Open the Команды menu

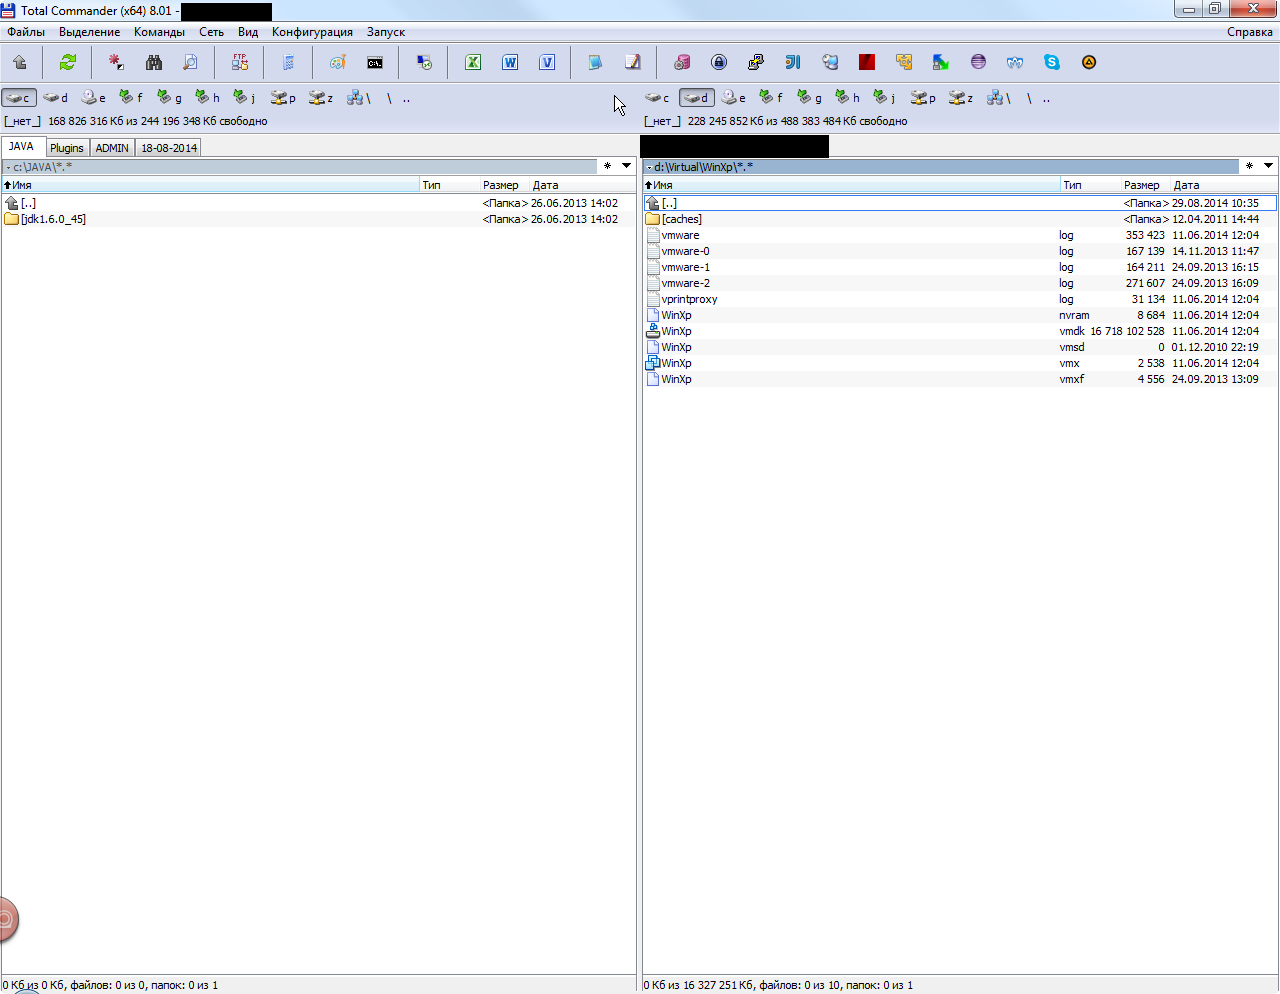click(159, 32)
